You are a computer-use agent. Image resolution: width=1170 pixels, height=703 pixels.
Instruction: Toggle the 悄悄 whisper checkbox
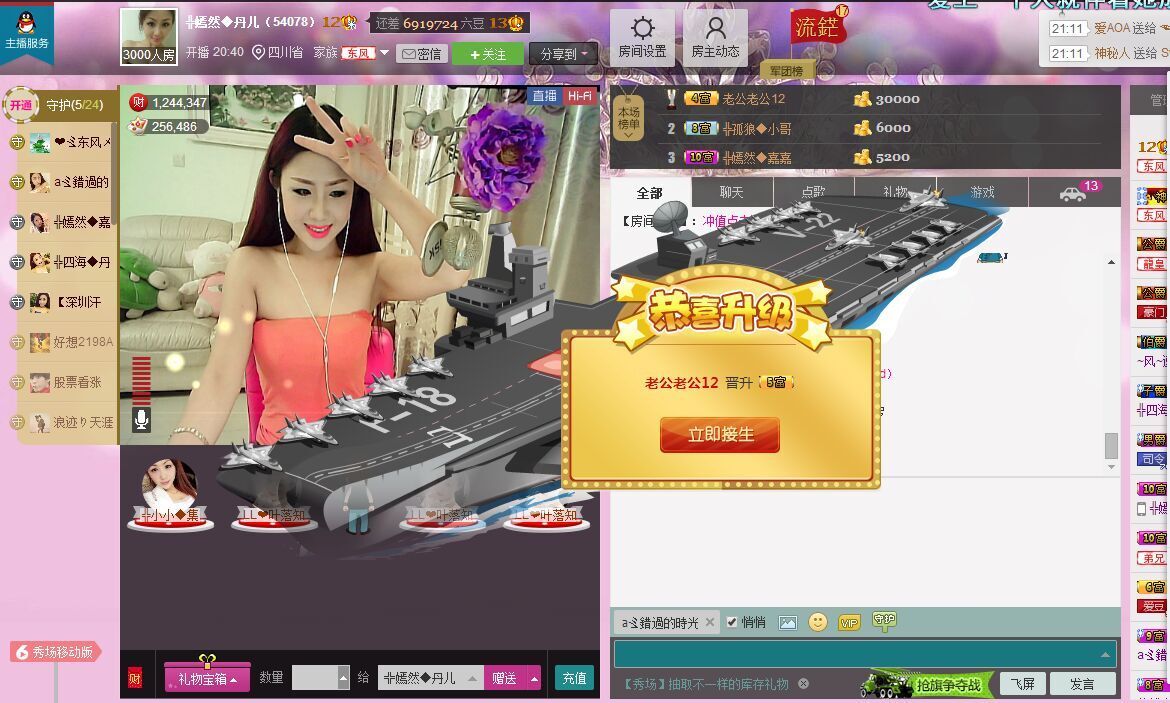pyautogui.click(x=732, y=622)
